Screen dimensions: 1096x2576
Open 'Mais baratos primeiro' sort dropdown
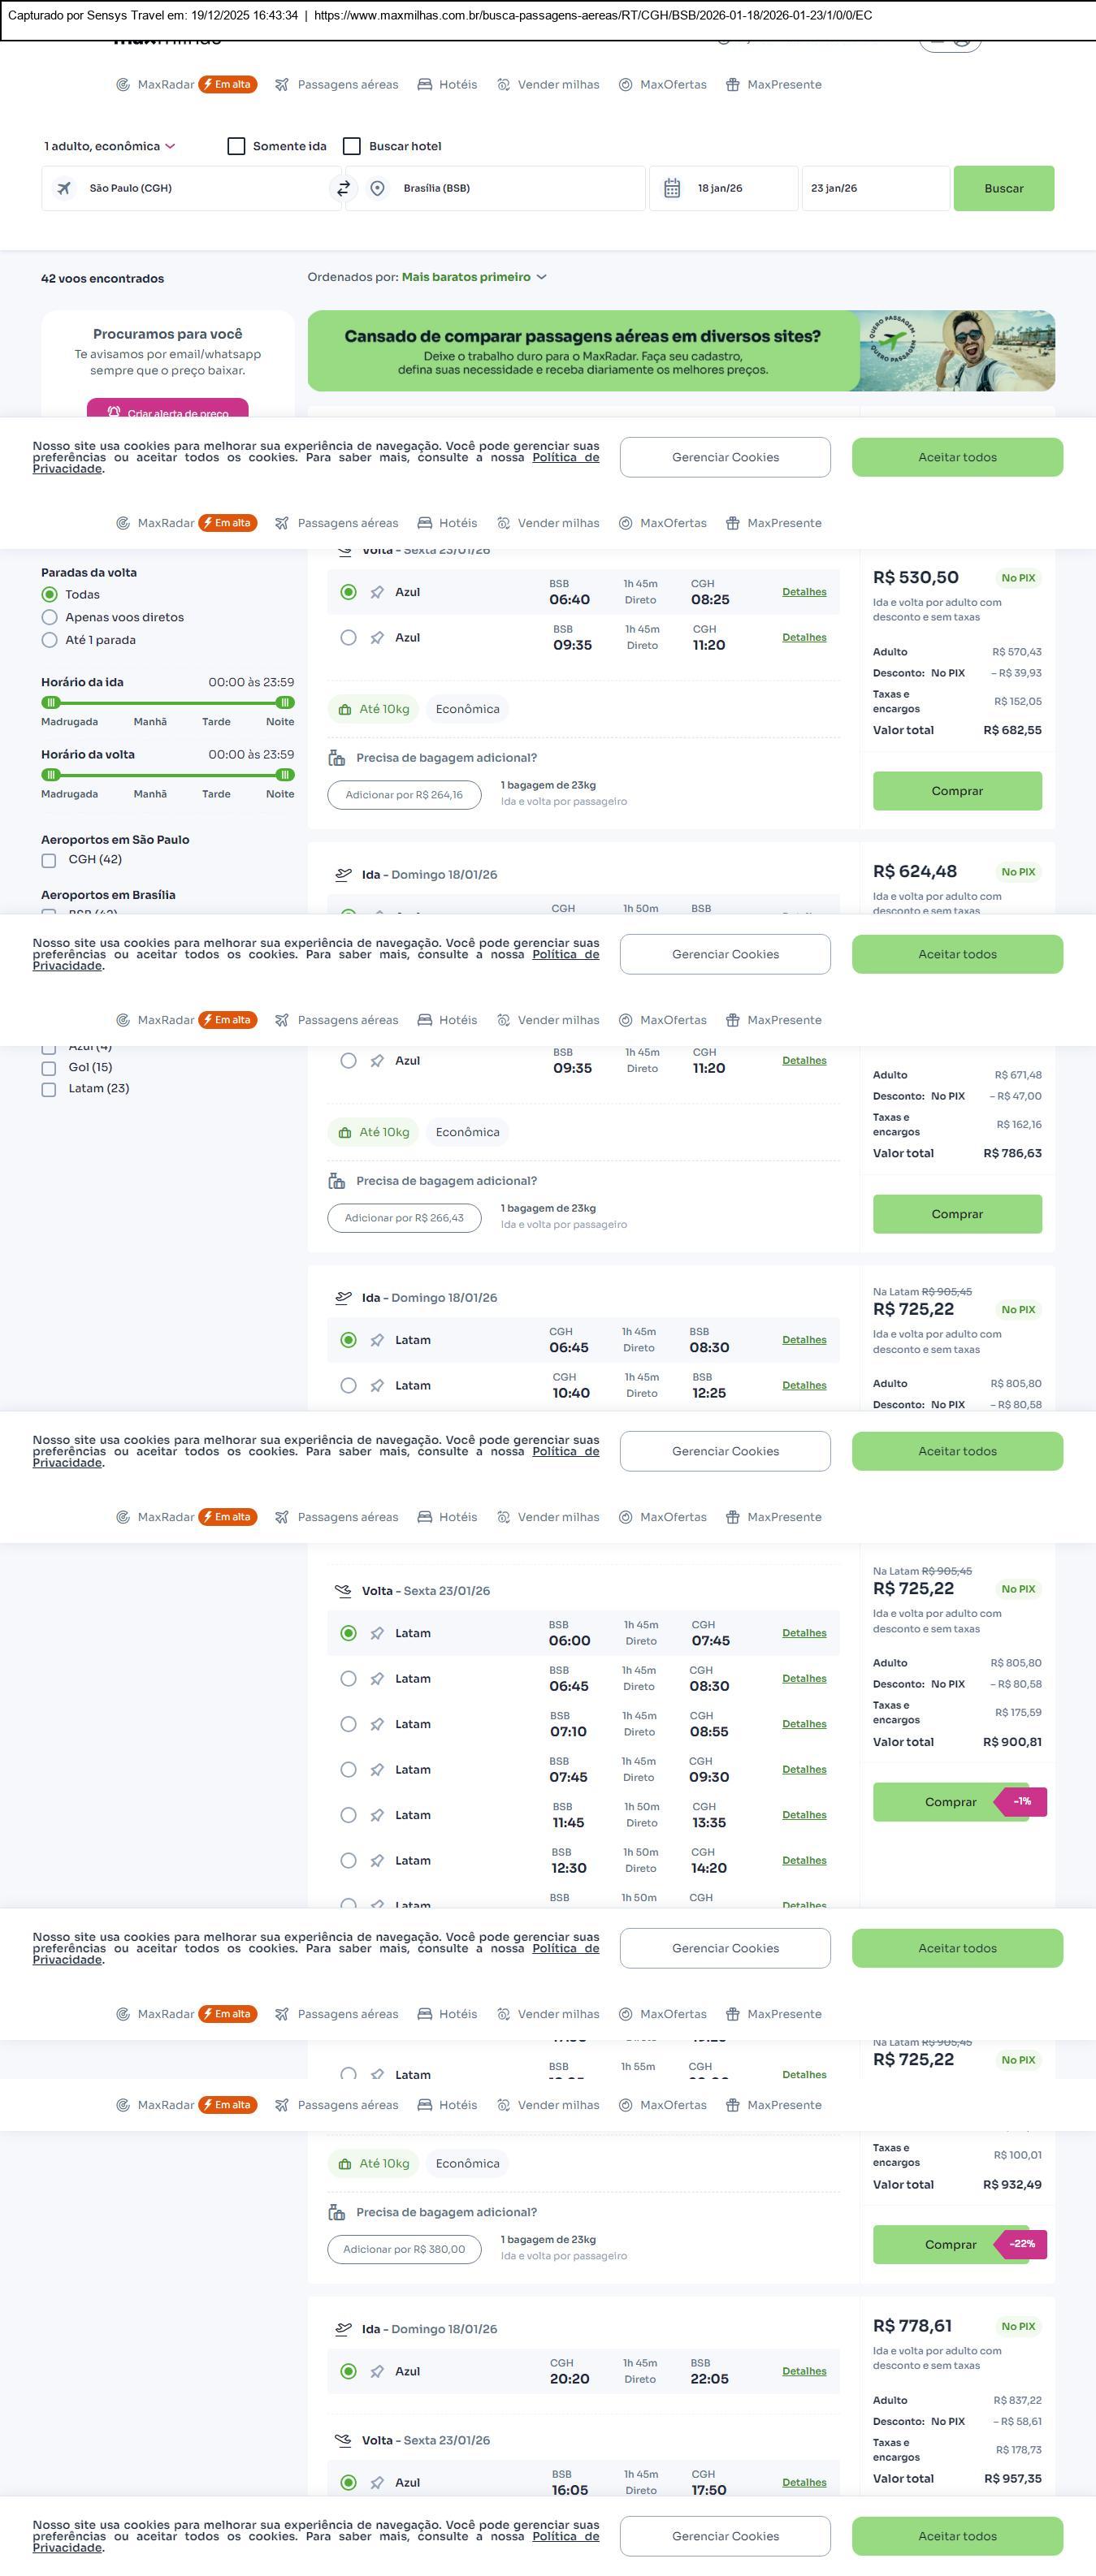[x=474, y=277]
